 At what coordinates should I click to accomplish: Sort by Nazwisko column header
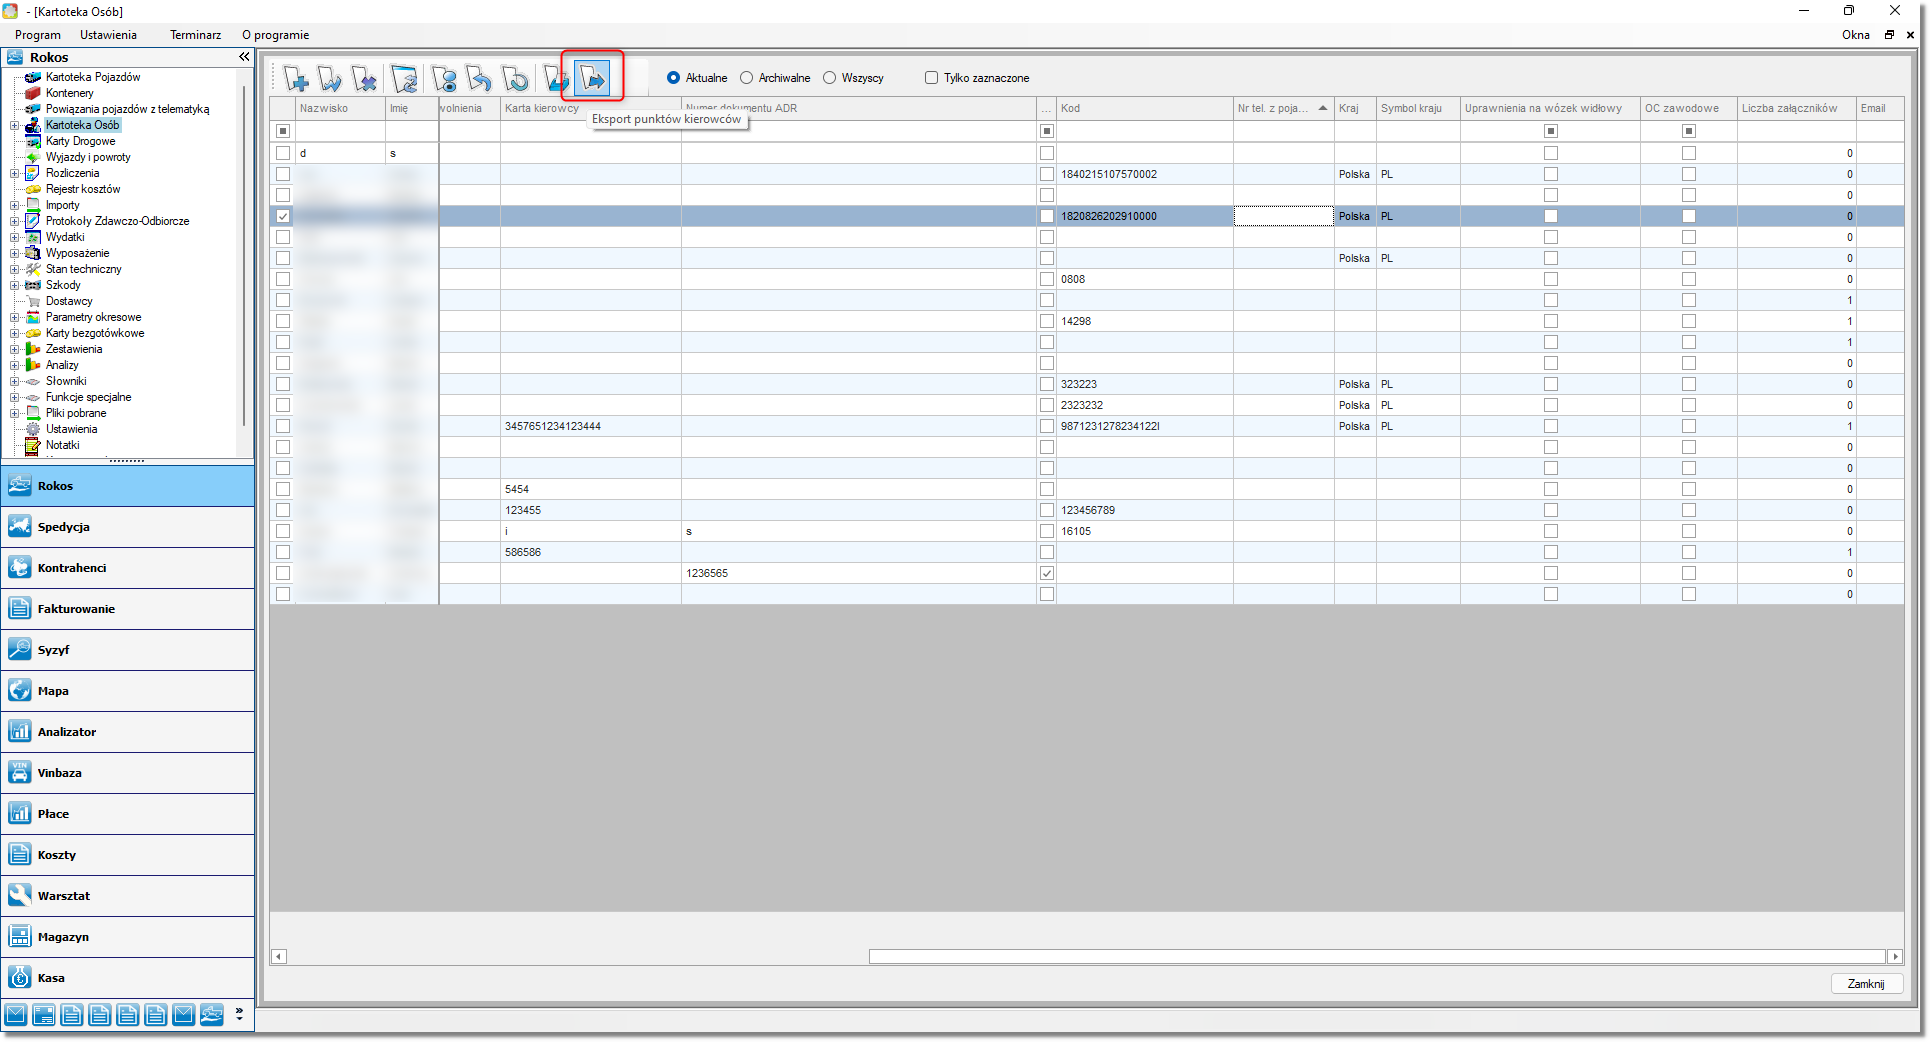(340, 108)
